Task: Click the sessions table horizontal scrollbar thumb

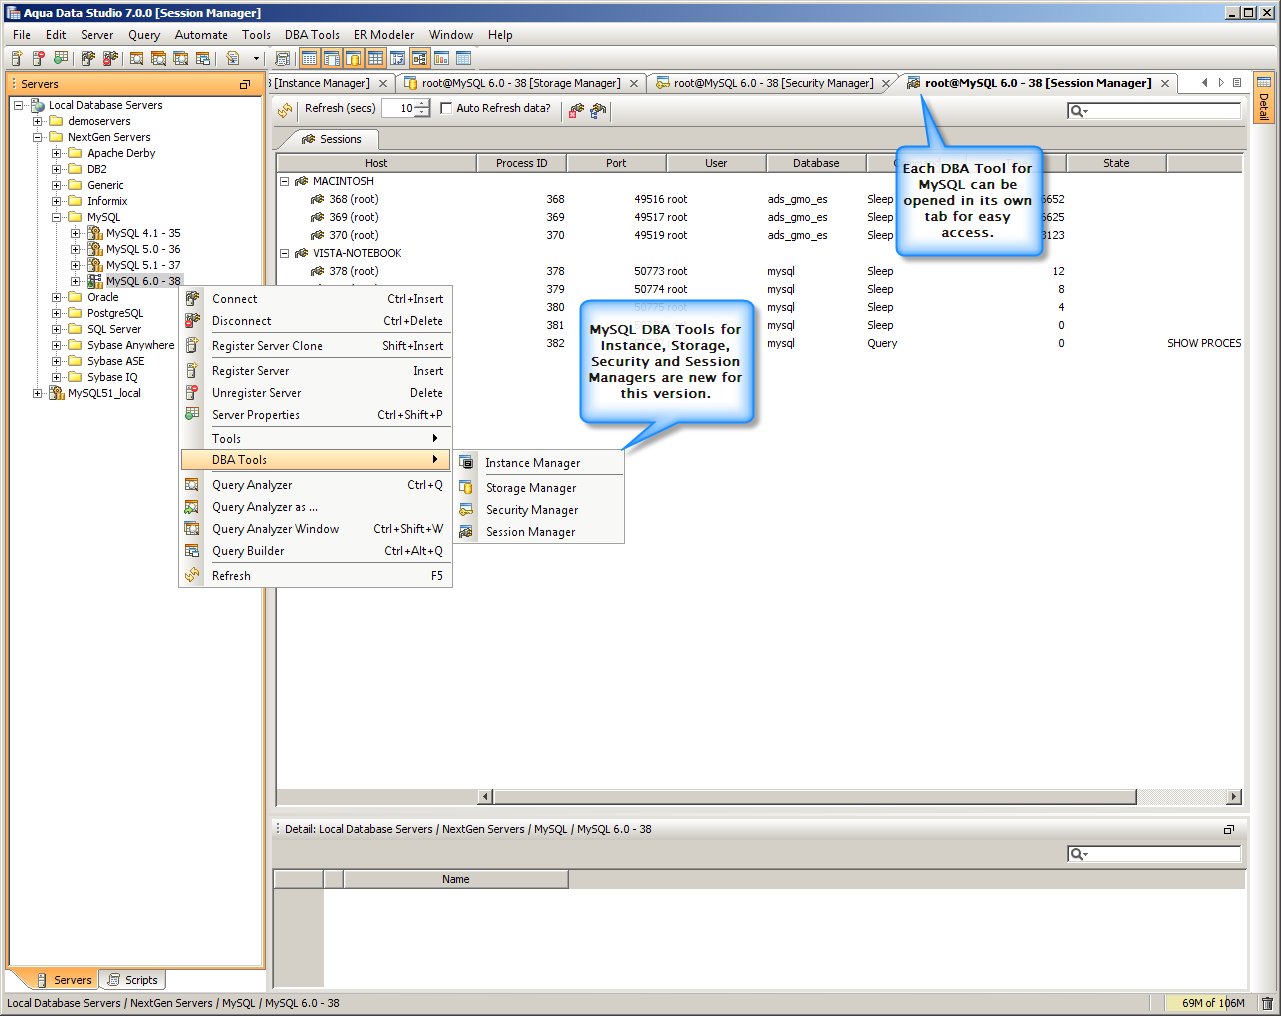Action: pyautogui.click(x=815, y=797)
